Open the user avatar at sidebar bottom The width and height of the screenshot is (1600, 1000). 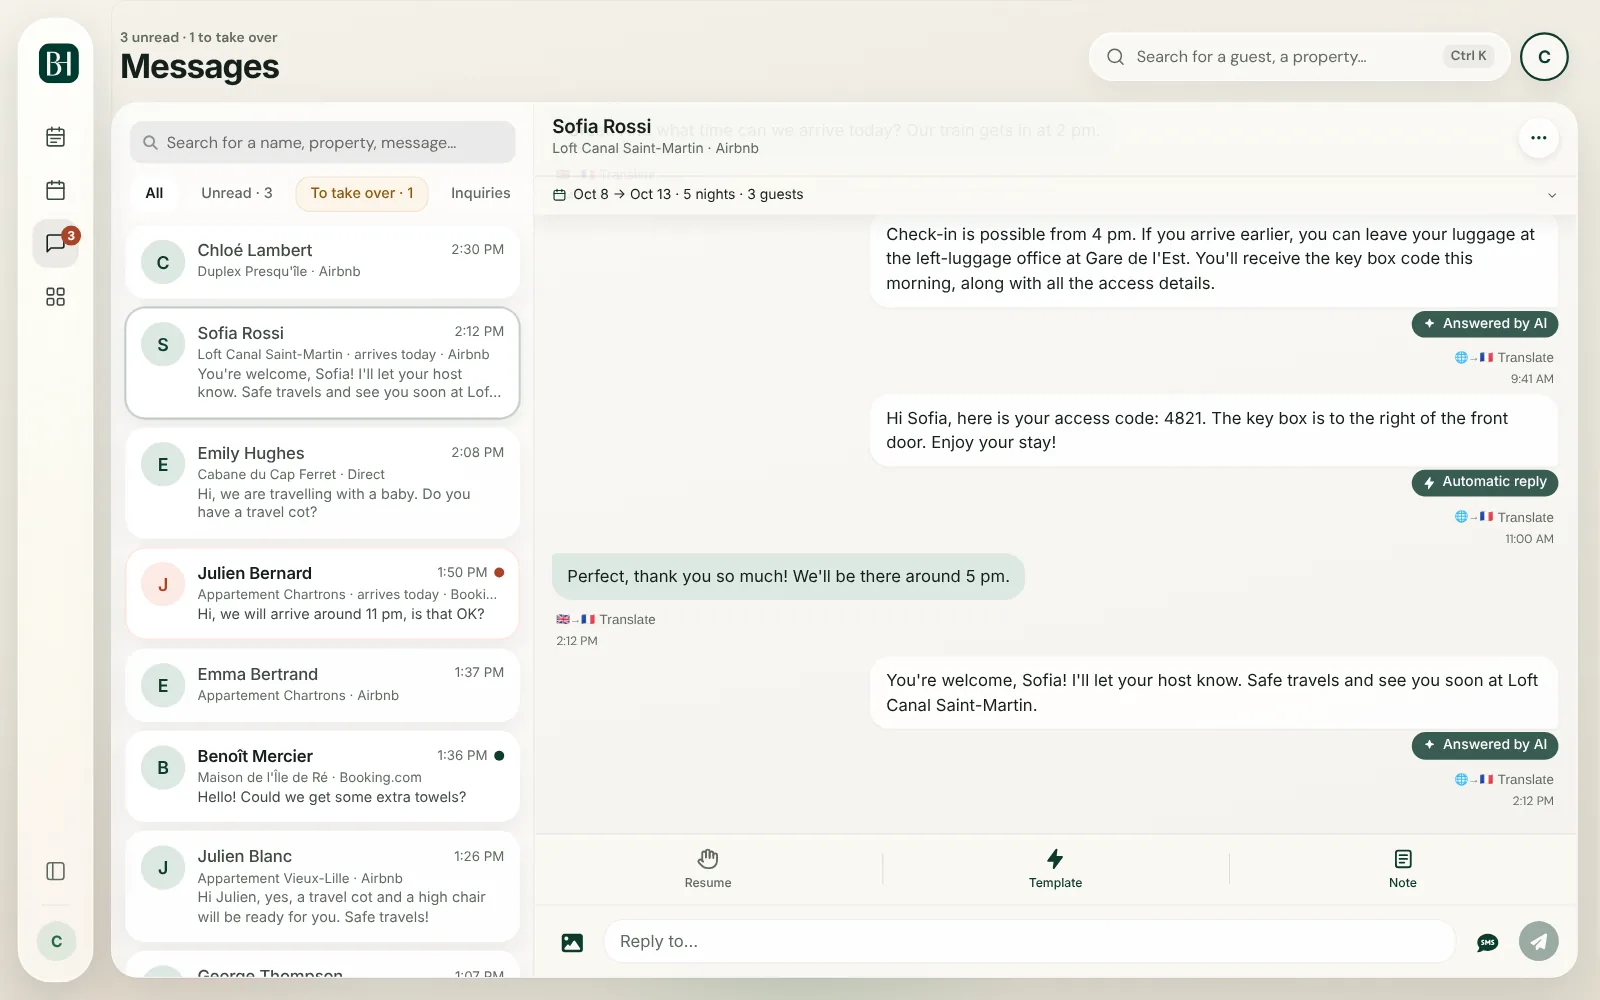pyautogui.click(x=57, y=941)
